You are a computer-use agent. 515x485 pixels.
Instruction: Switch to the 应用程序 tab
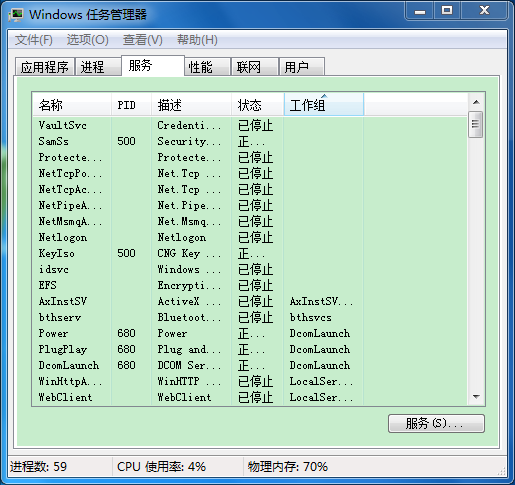45,67
